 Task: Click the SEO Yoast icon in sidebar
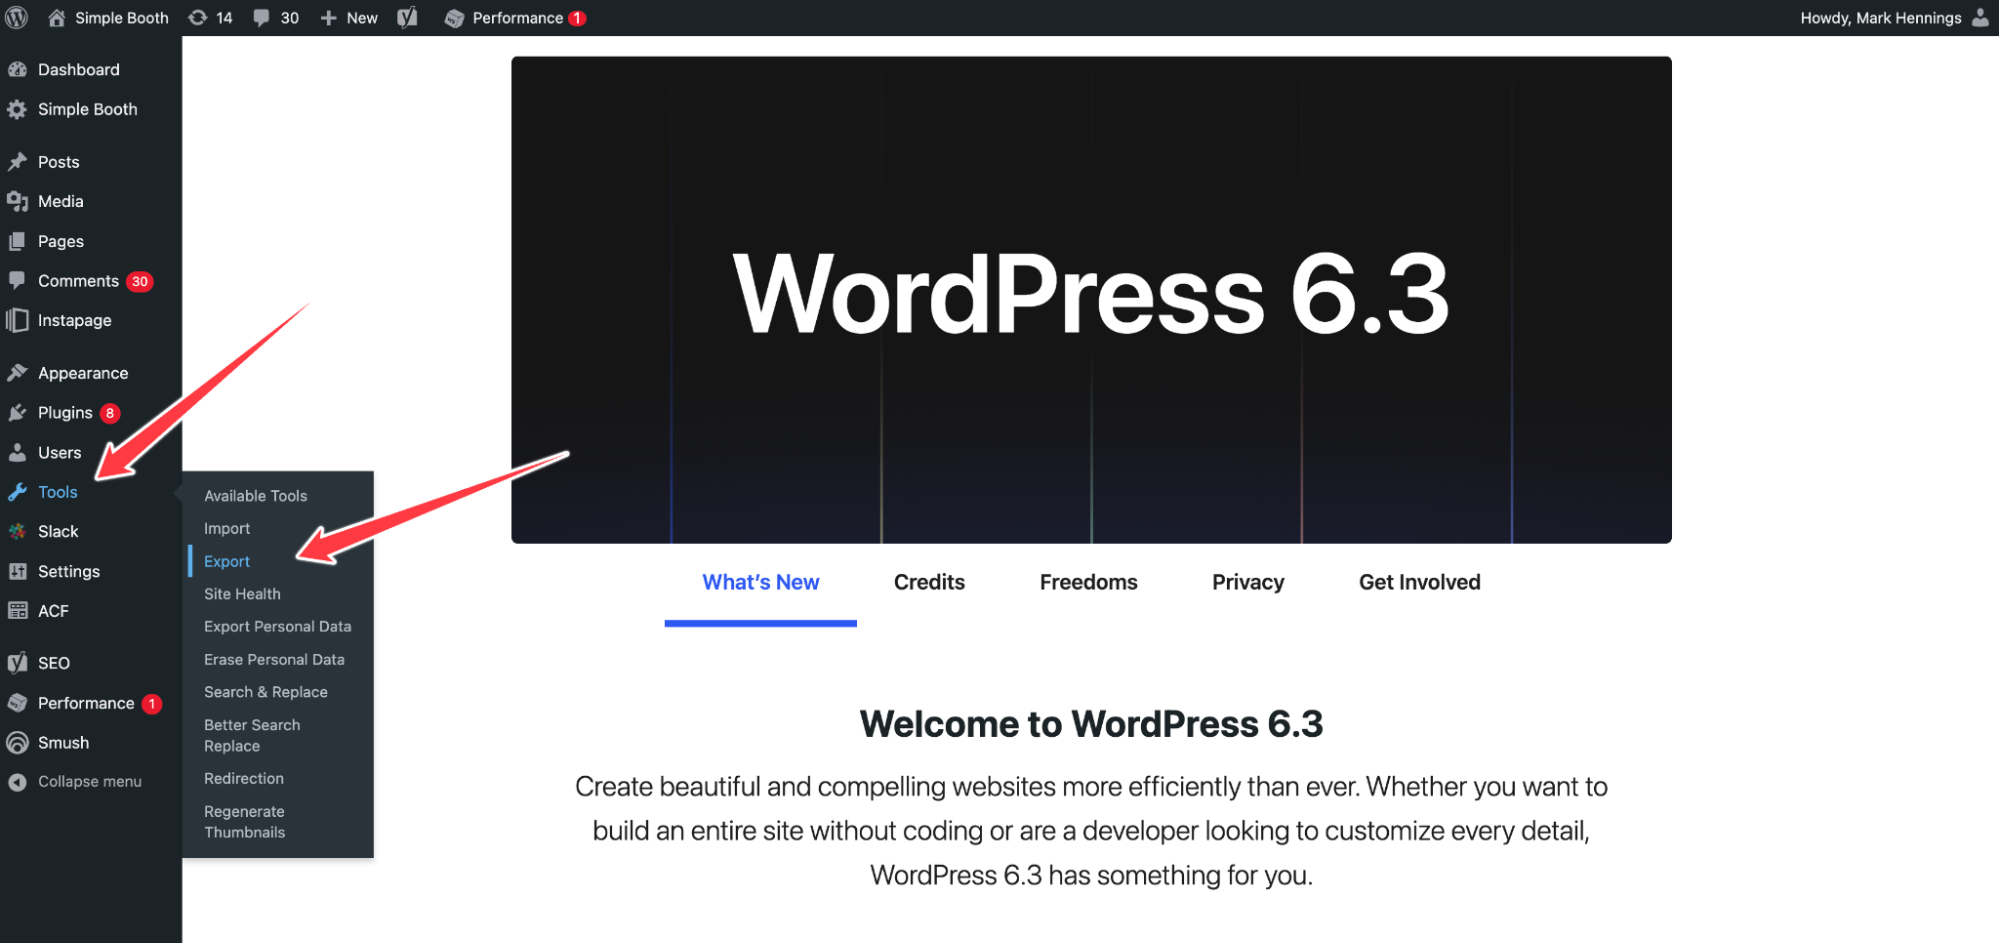point(17,663)
